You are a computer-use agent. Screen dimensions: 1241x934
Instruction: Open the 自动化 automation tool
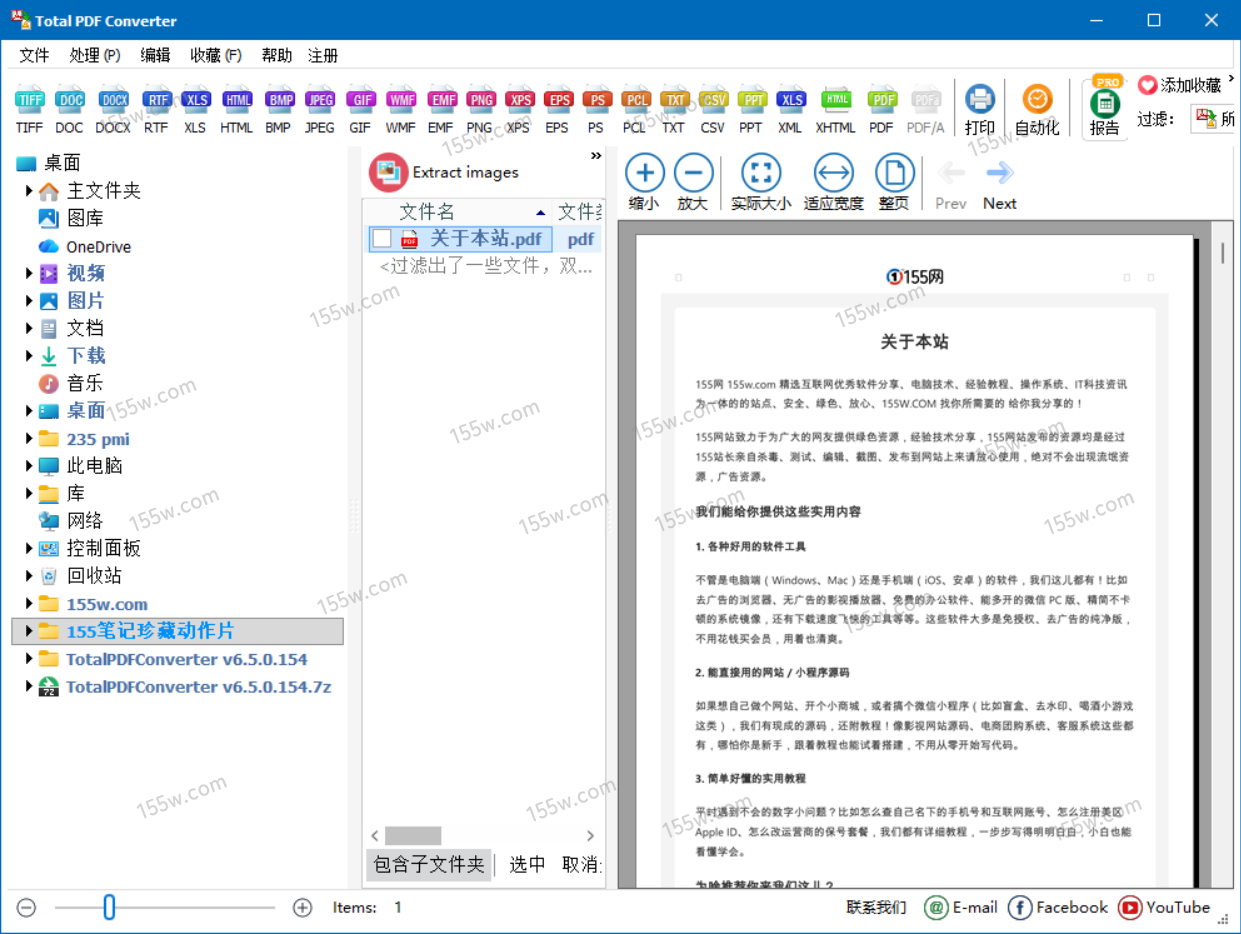tap(1037, 101)
